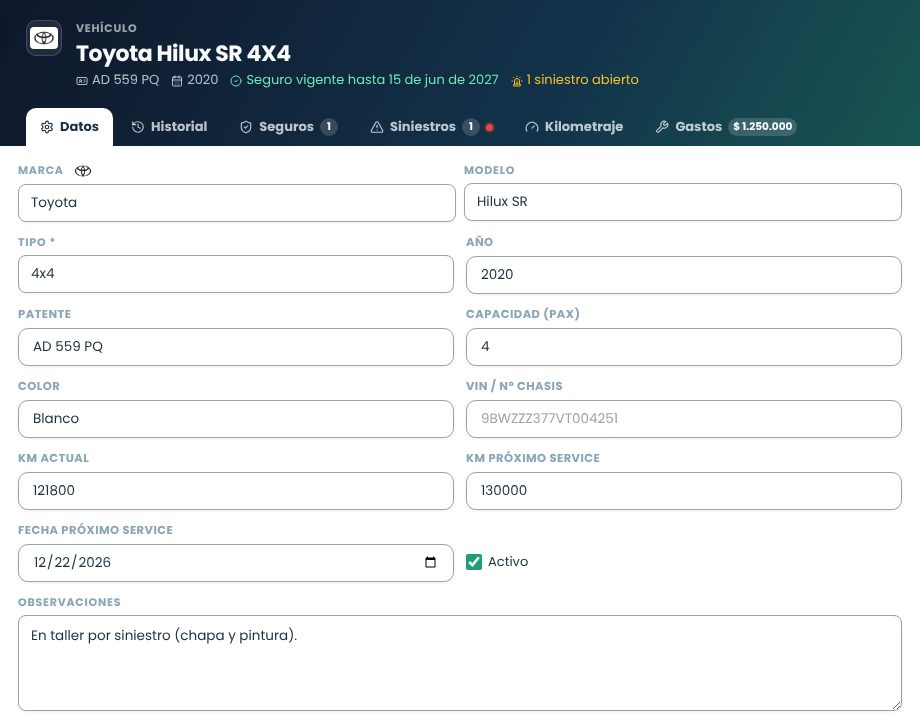920x720 pixels.
Task: Click the Km próximo service field 130000
Action: (684, 491)
